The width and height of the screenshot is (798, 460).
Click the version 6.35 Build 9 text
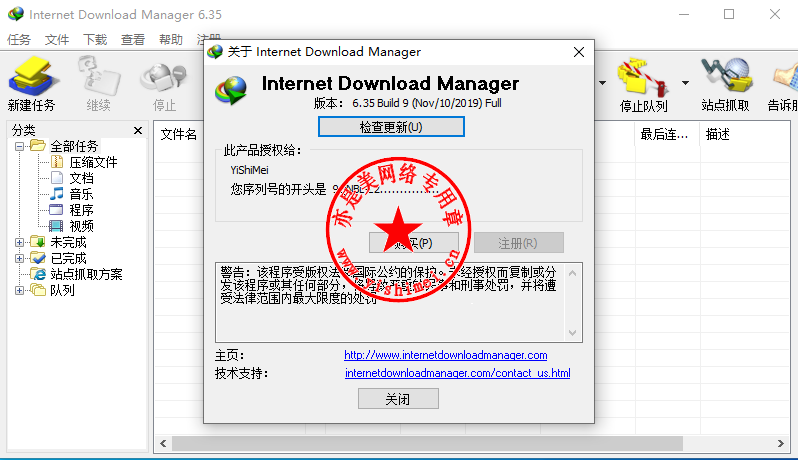point(426,103)
